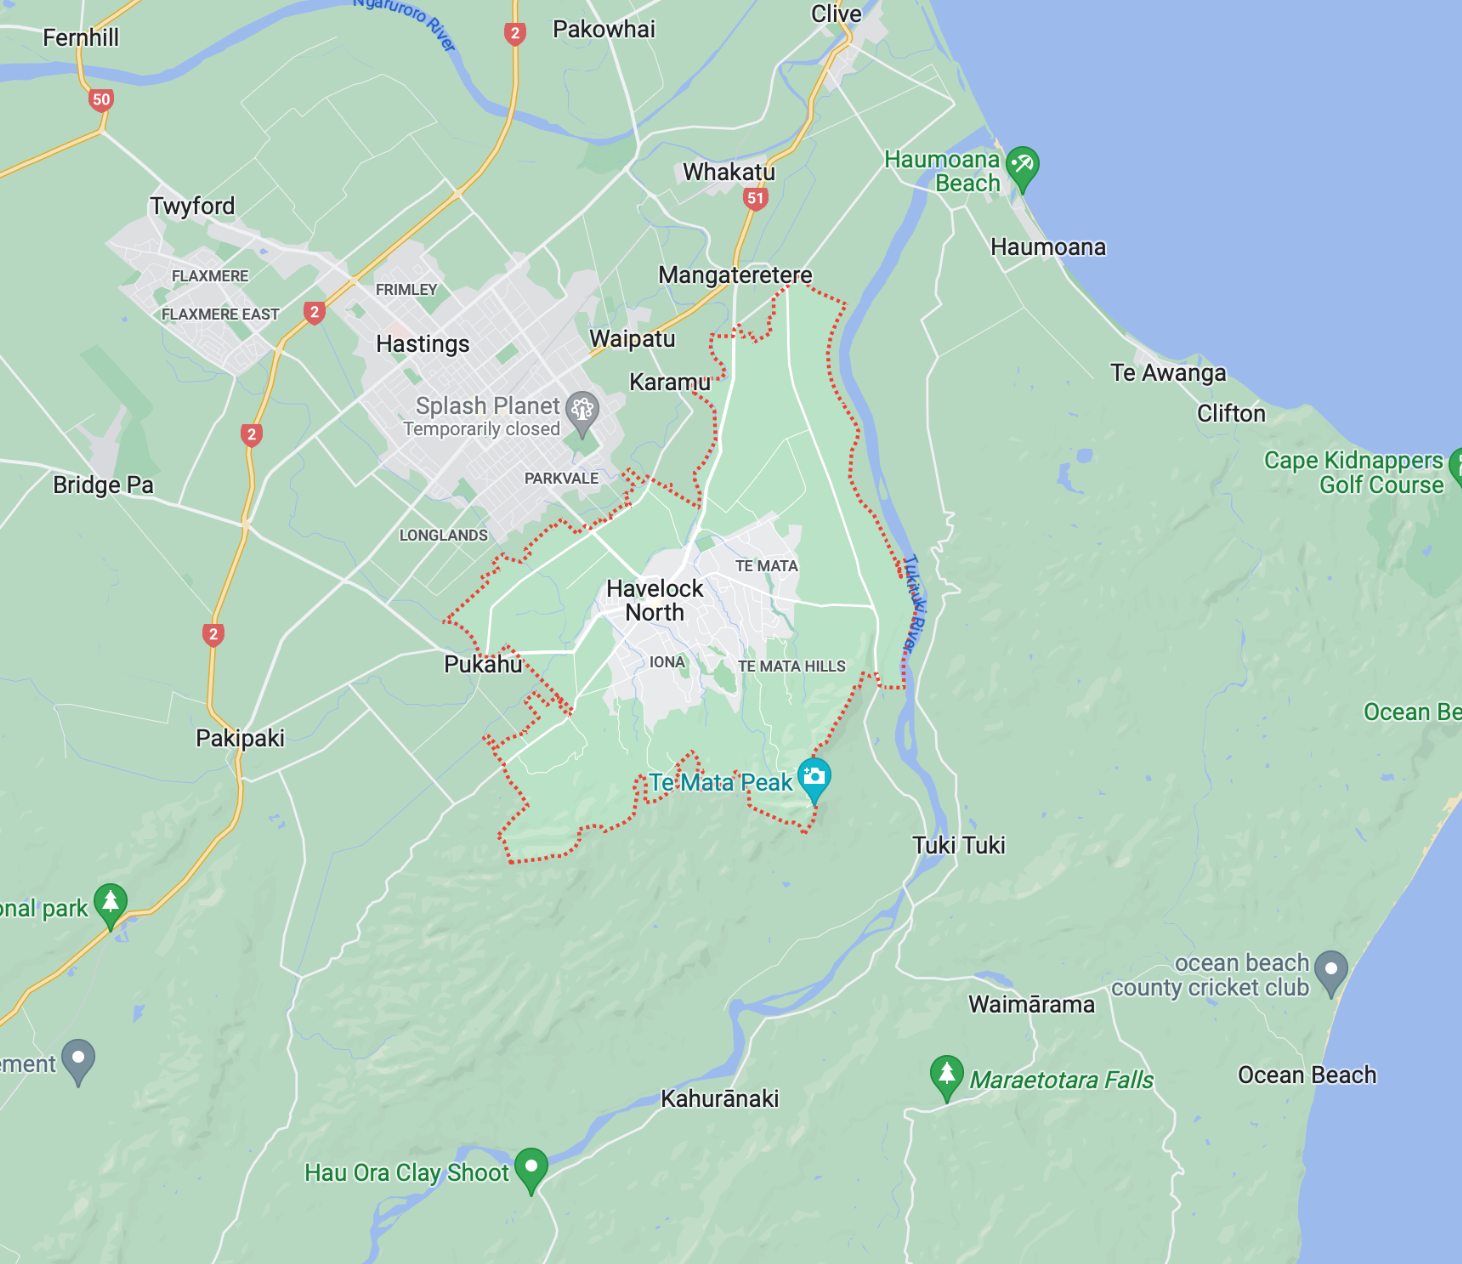Click the Clifton label

pyautogui.click(x=1231, y=414)
